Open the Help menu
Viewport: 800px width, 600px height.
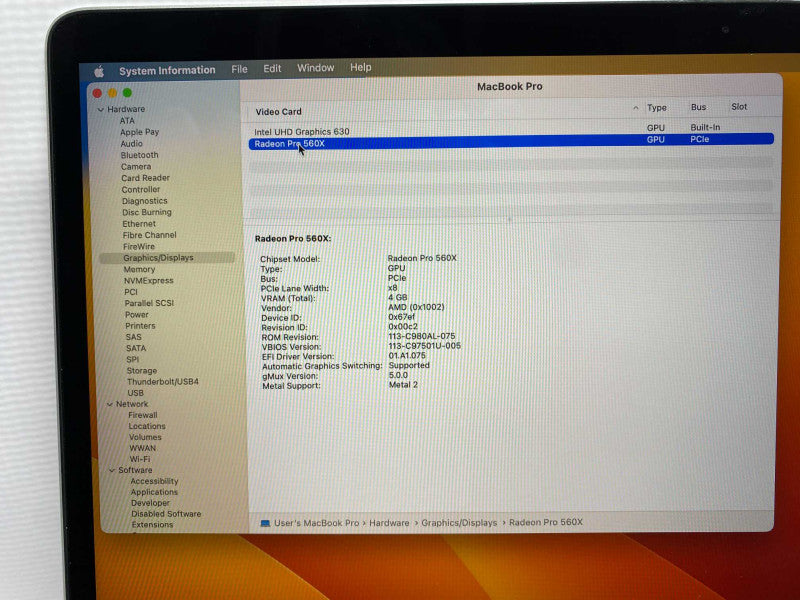360,67
